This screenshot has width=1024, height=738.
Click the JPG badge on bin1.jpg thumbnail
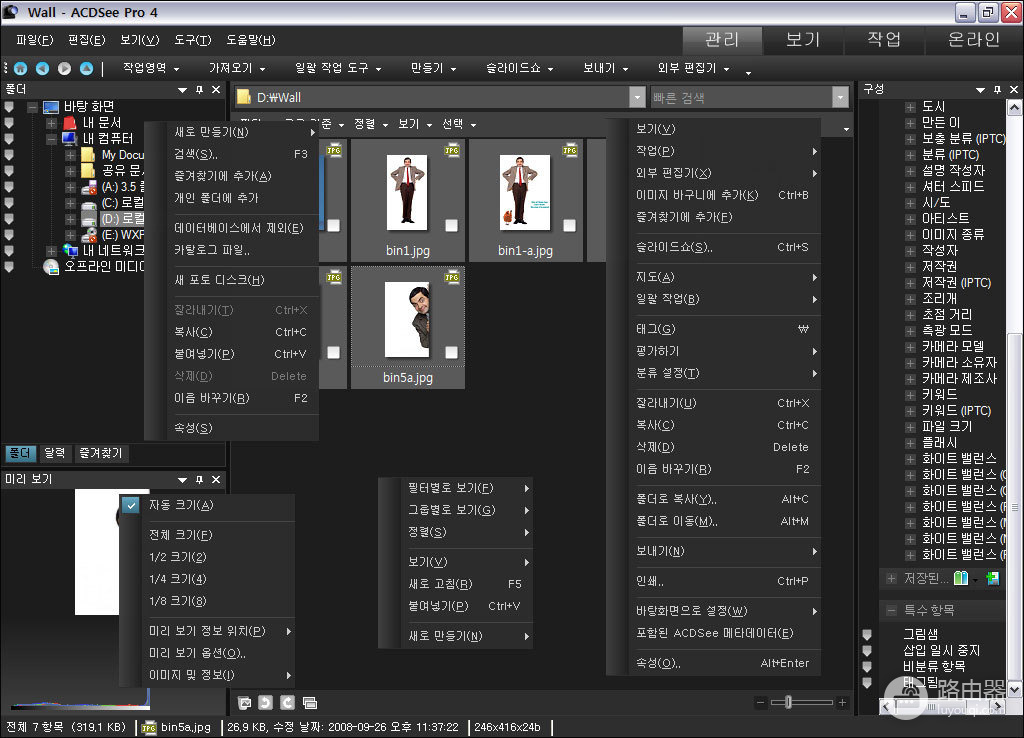[x=452, y=150]
